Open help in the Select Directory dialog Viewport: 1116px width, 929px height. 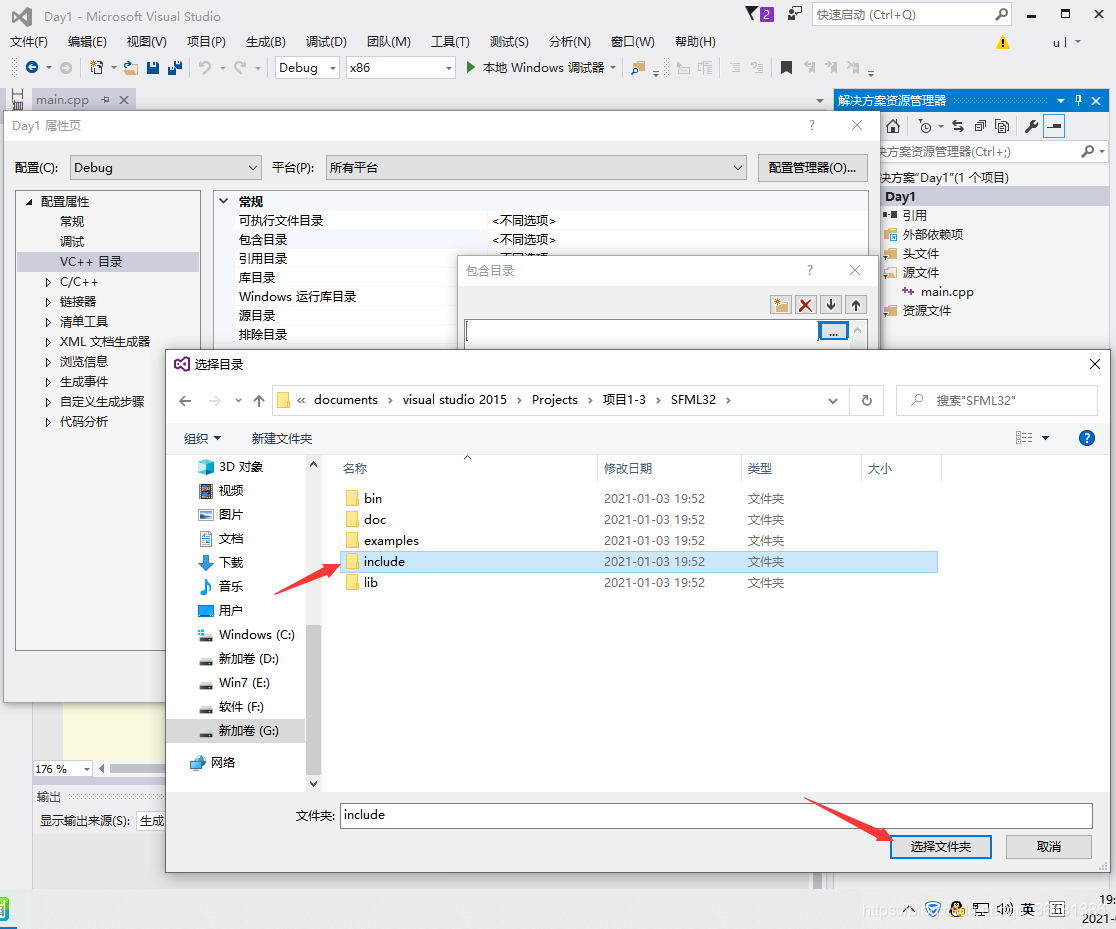coord(1087,438)
